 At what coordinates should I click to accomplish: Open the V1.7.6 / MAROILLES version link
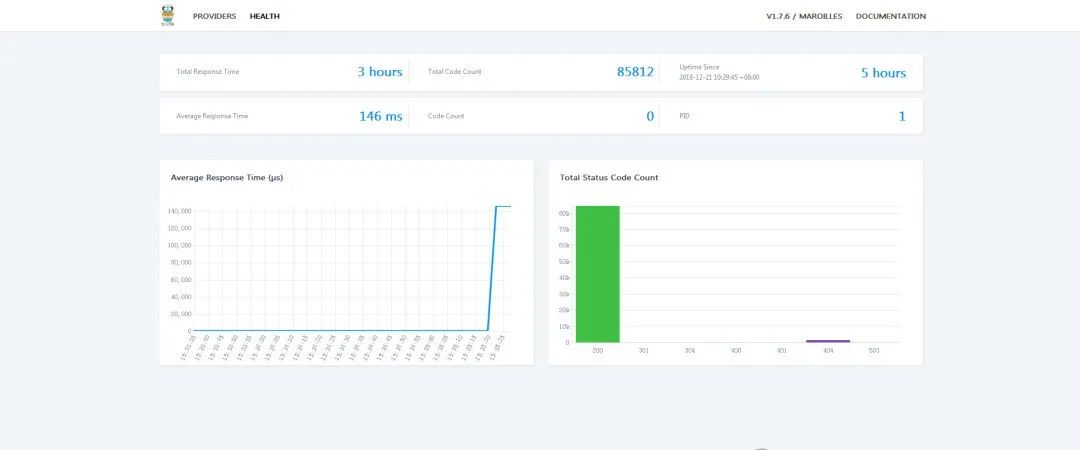point(804,16)
